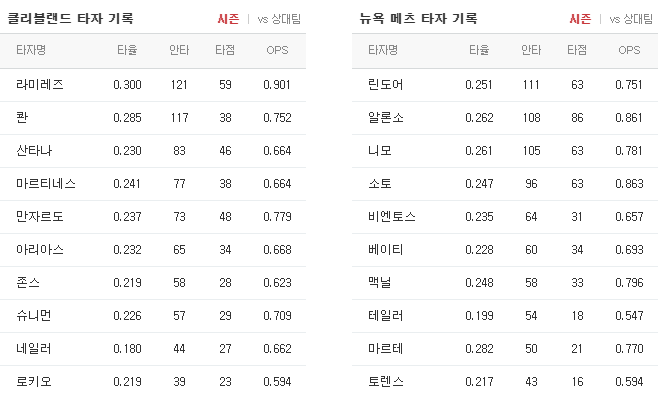Open player 알론소 entry

(x=386, y=118)
